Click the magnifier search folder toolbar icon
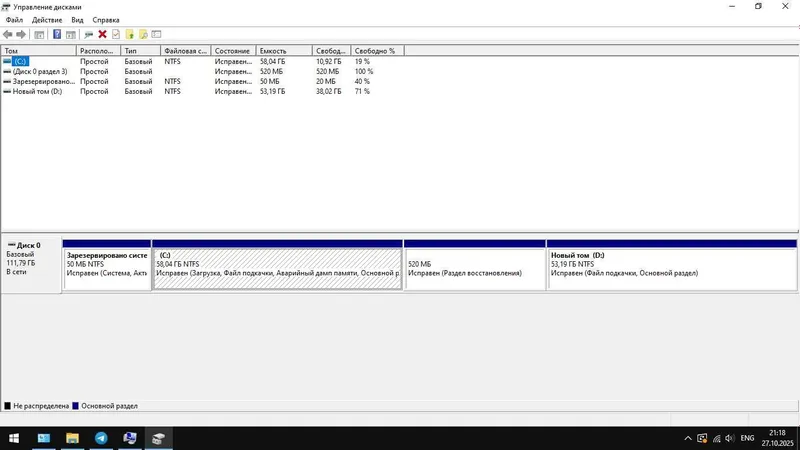Viewport: 800px width, 450px height. point(143,34)
